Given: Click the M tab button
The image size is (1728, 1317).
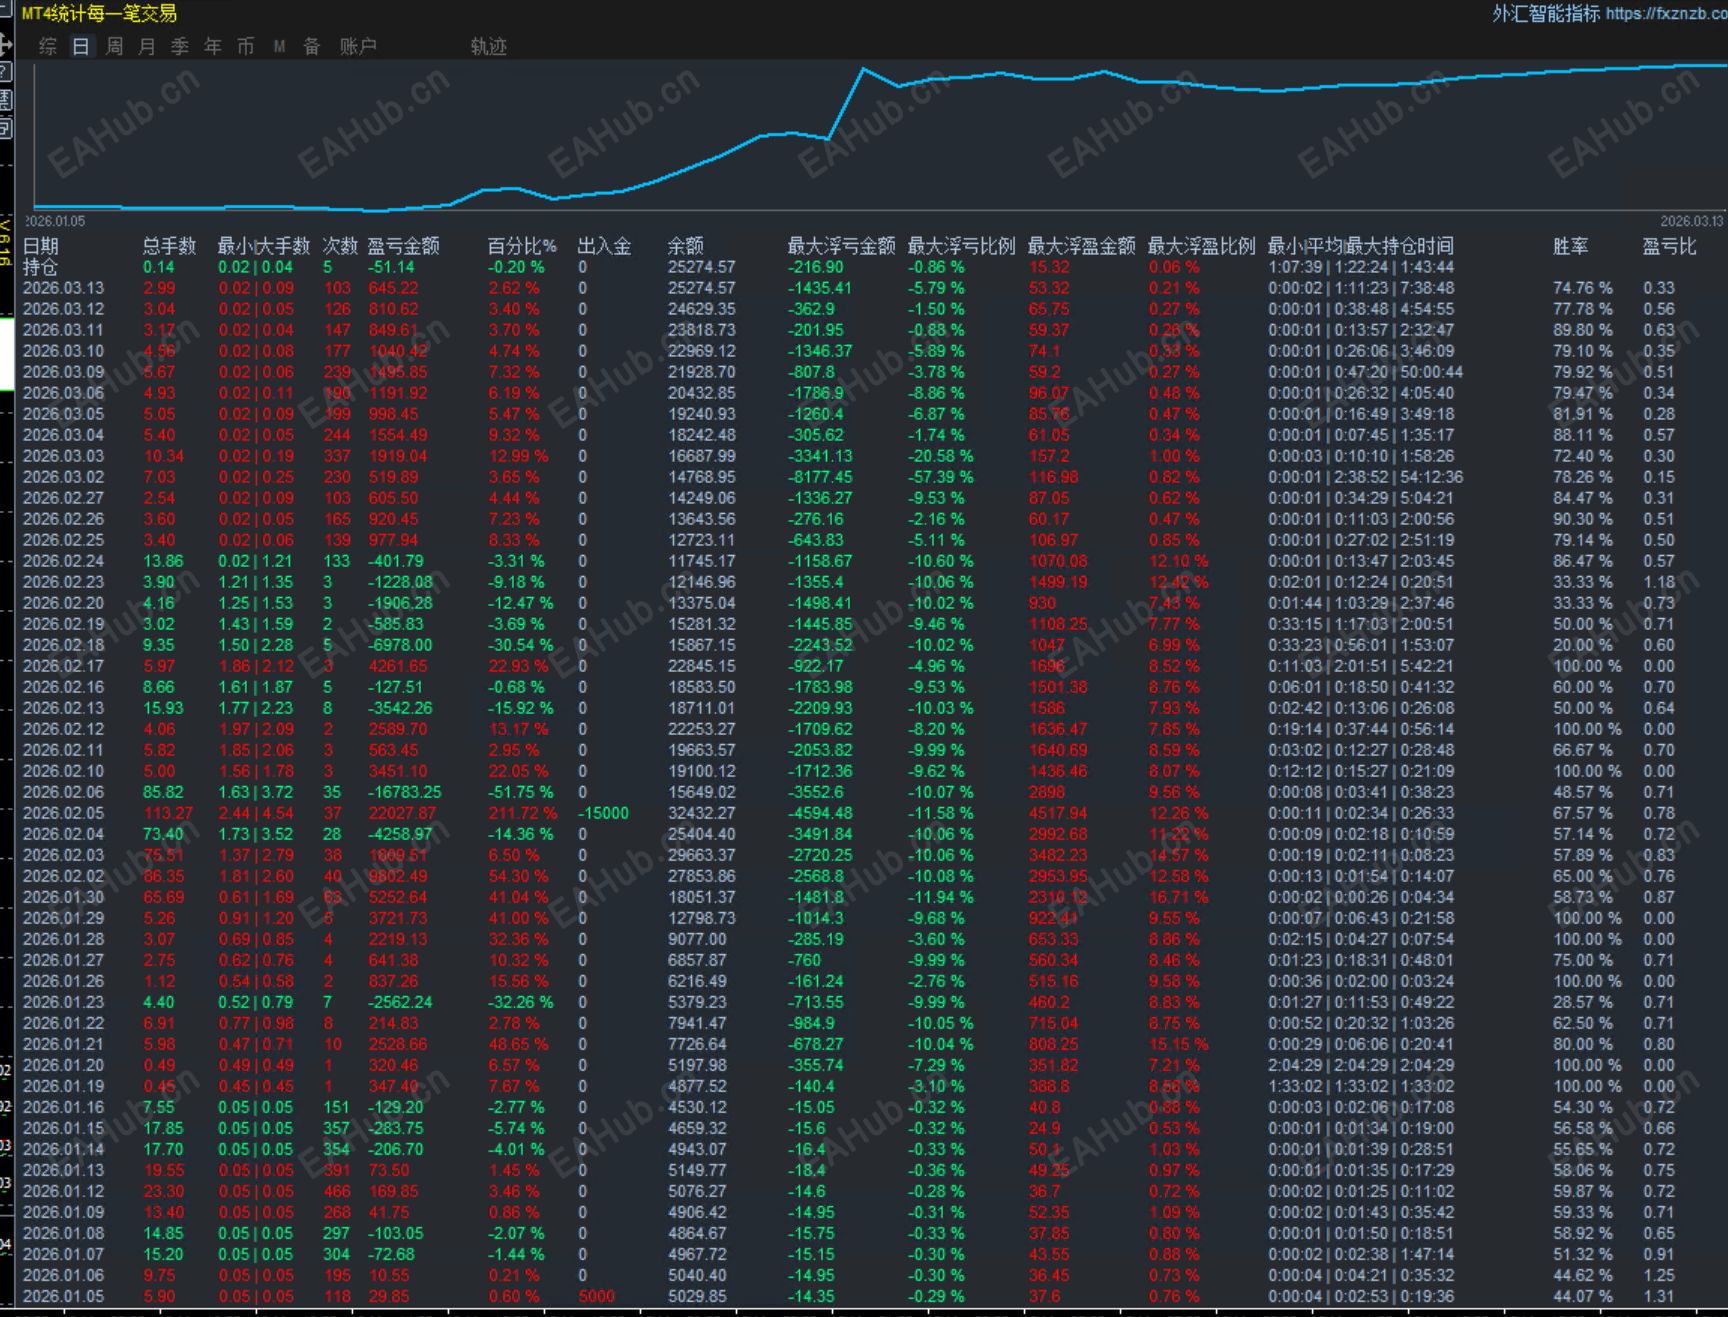Looking at the screenshot, I should (279, 46).
